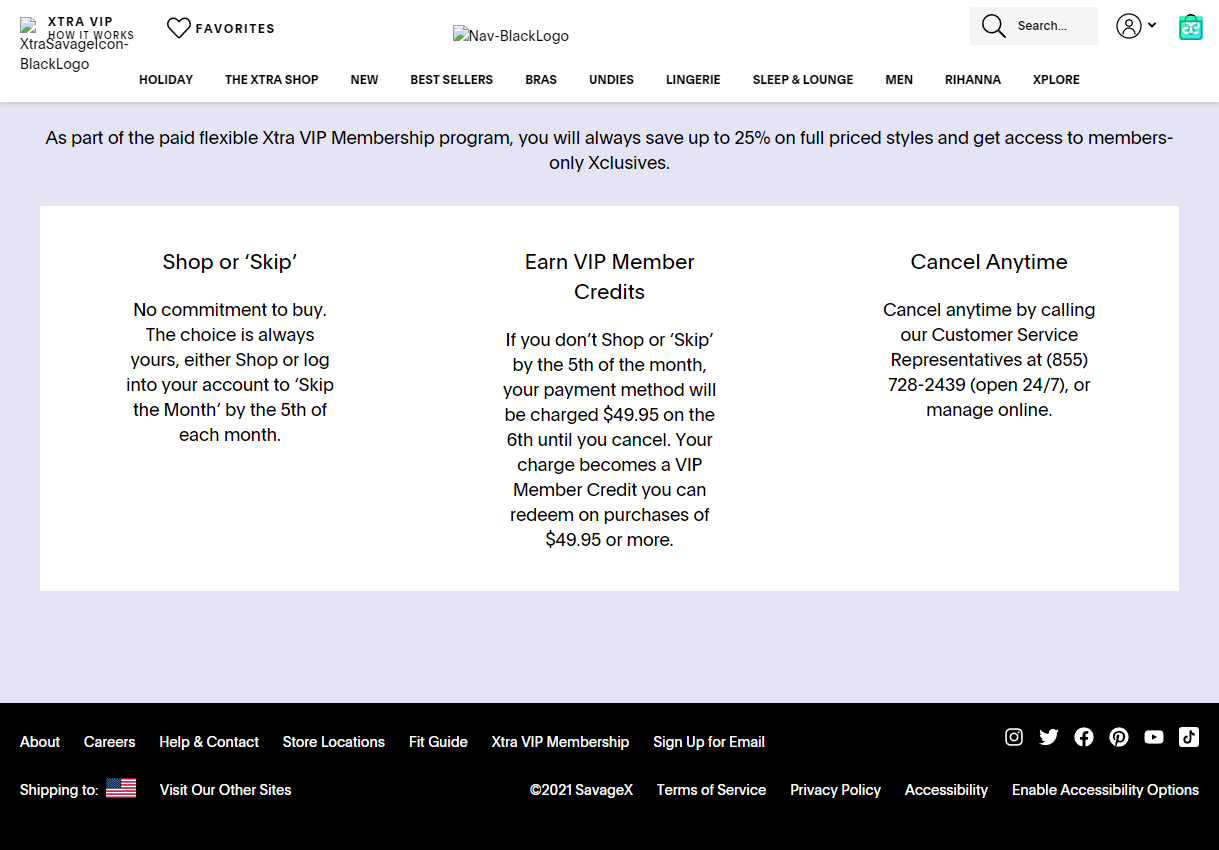Image resolution: width=1219 pixels, height=850 pixels.
Task: Open the Men menu
Action: pyautogui.click(x=899, y=80)
